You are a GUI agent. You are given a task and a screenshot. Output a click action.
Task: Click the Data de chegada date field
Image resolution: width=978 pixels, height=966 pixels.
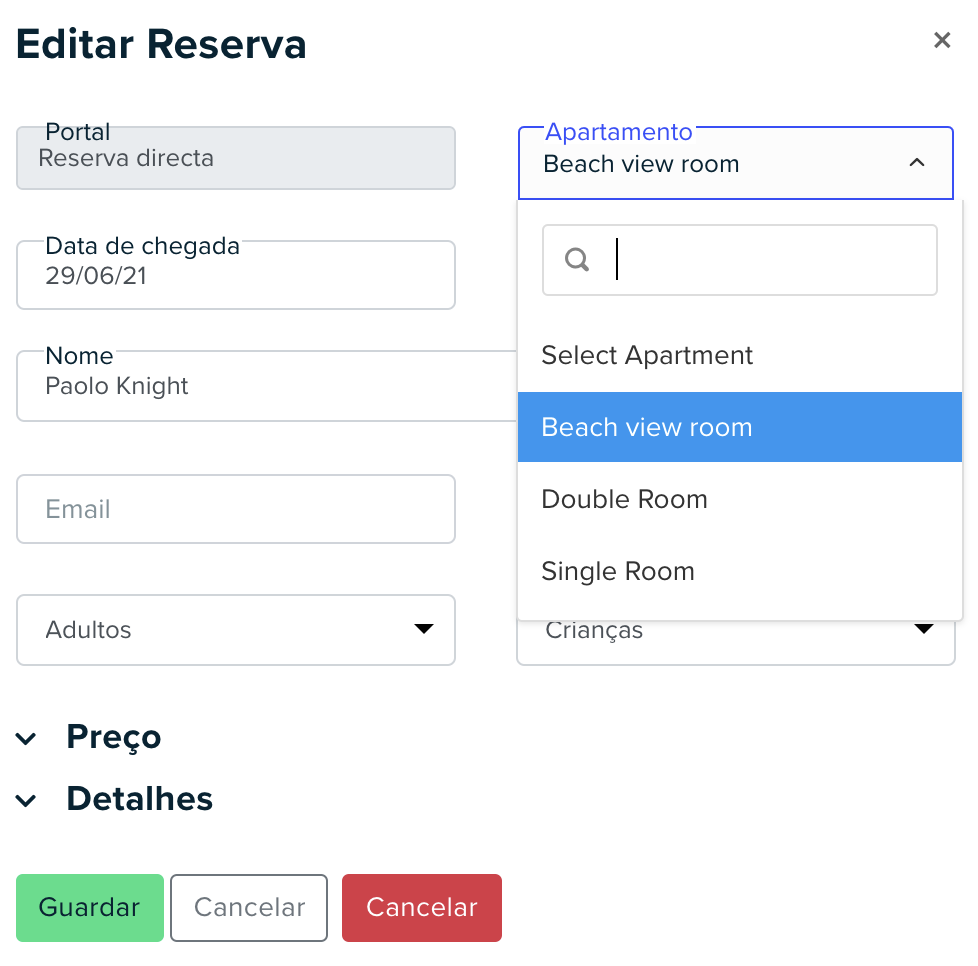(236, 274)
